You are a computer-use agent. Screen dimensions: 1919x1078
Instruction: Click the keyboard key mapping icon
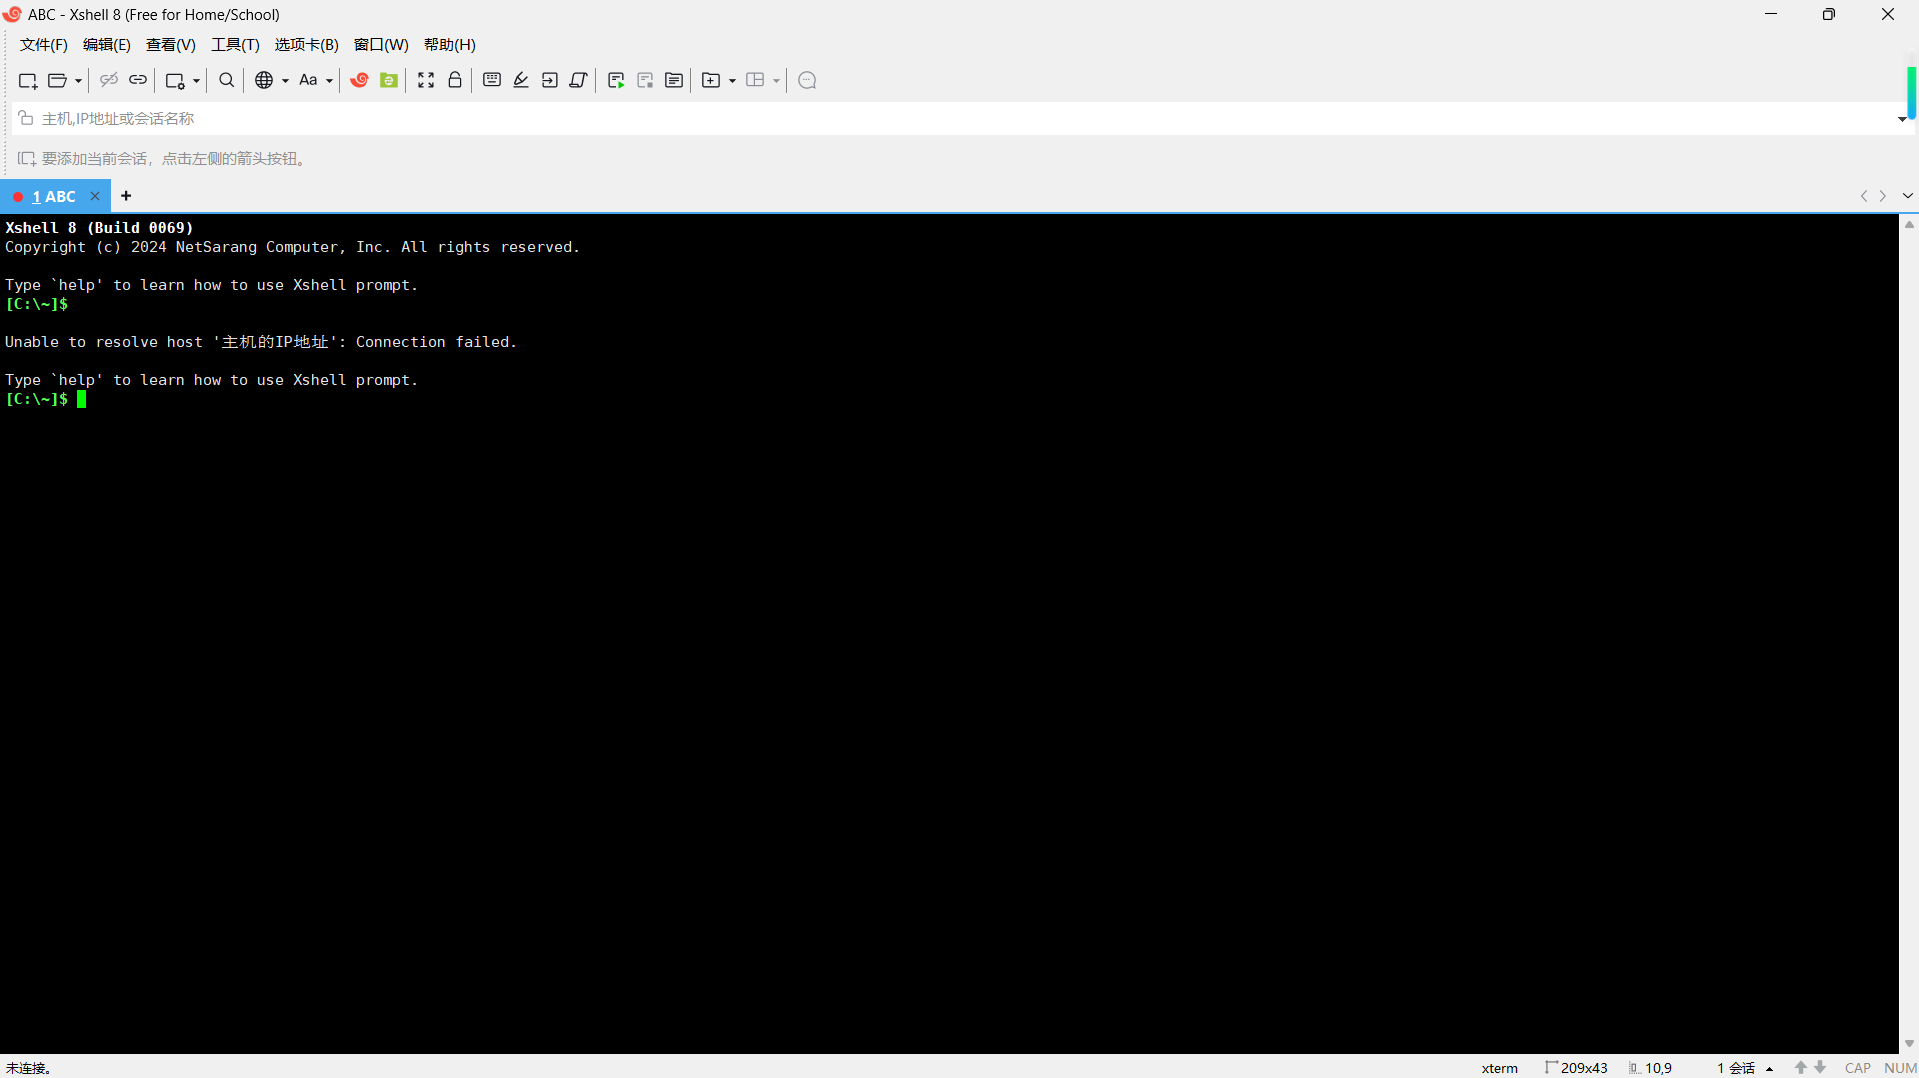point(492,80)
